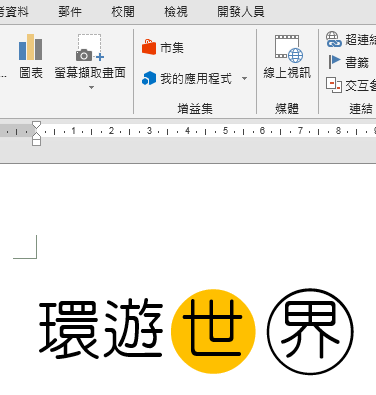Open the 螢幕擷取畫面 screenshot tool
Image resolution: width=376 pixels, height=395 pixels.
click(90, 56)
